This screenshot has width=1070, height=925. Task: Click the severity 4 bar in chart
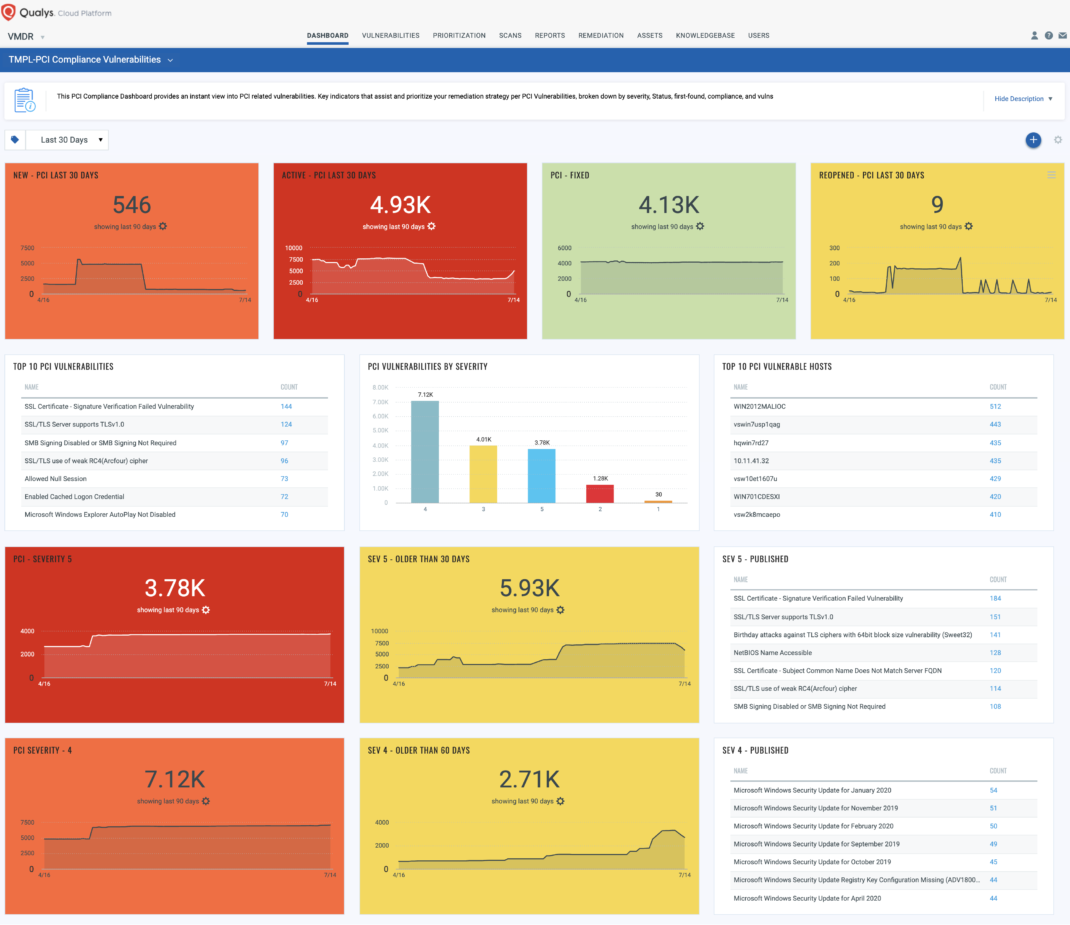424,452
